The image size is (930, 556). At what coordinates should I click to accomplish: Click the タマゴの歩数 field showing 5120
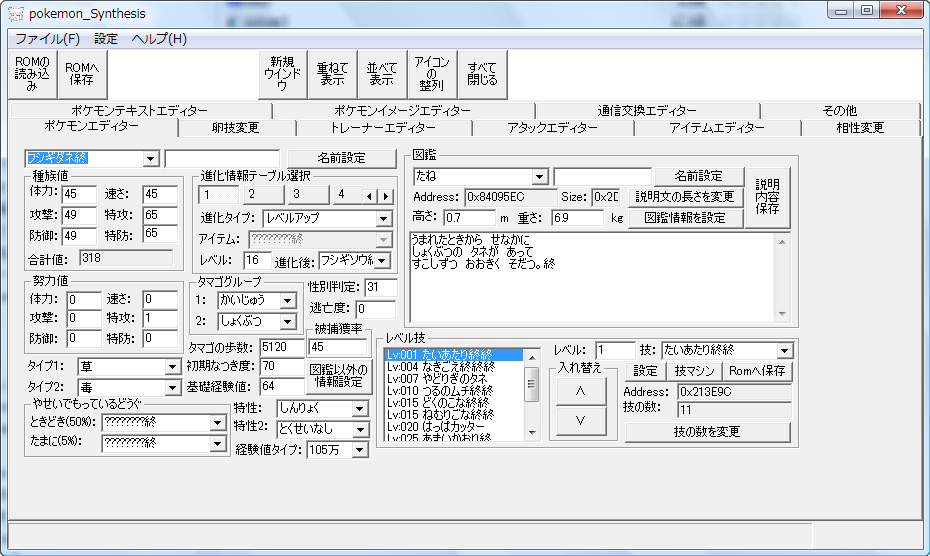tap(282, 347)
